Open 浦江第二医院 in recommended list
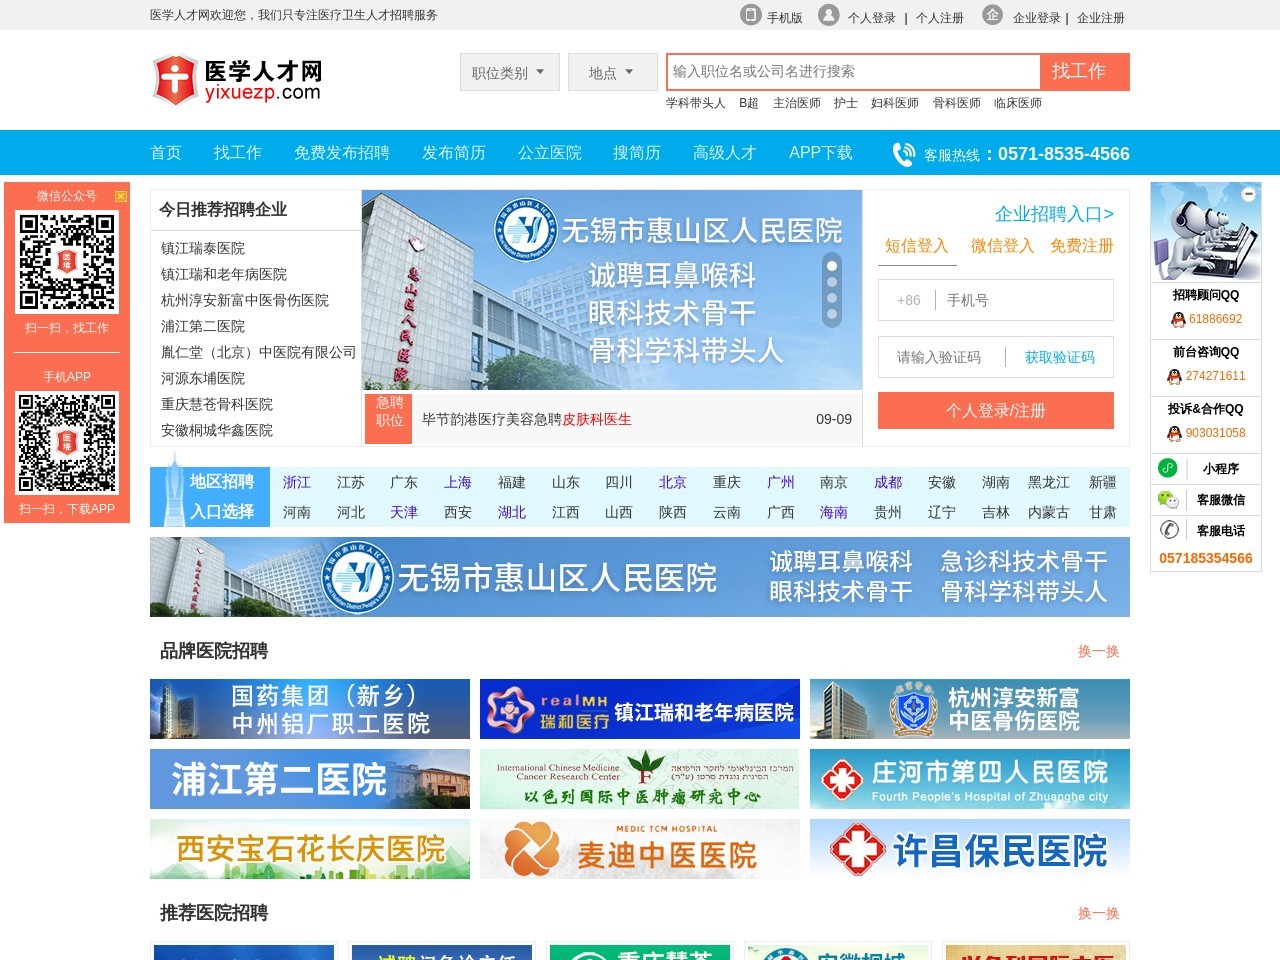The width and height of the screenshot is (1280, 960). [203, 326]
